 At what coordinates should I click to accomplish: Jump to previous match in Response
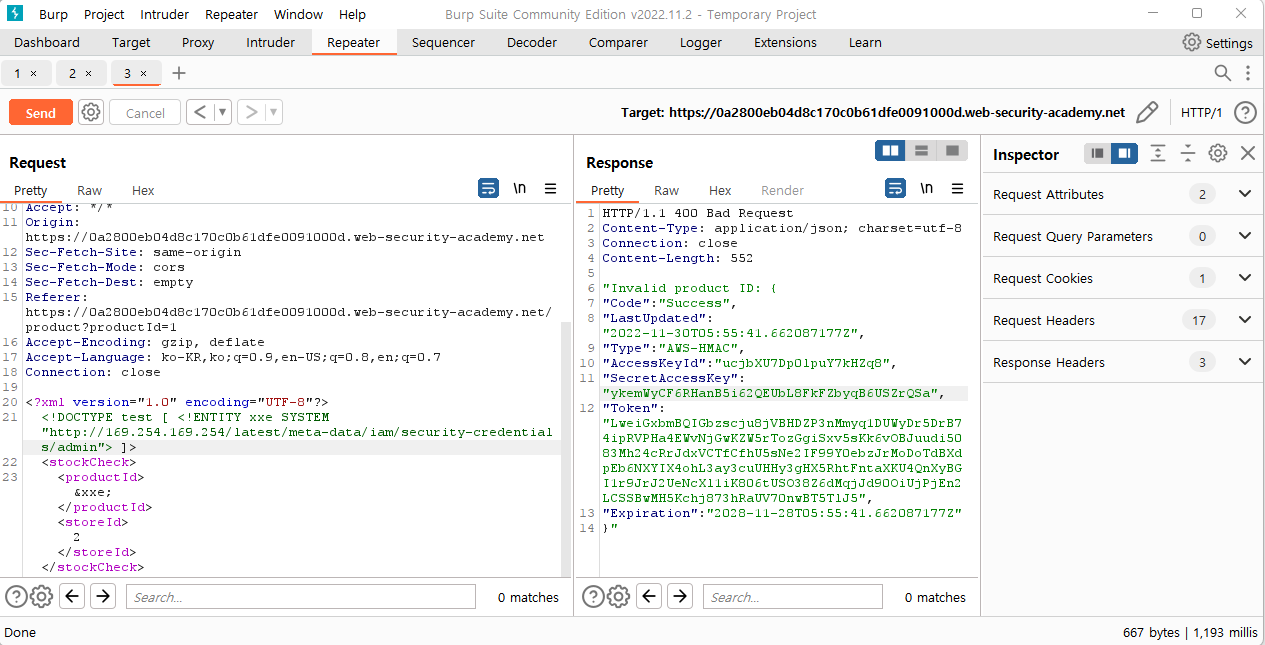point(649,597)
